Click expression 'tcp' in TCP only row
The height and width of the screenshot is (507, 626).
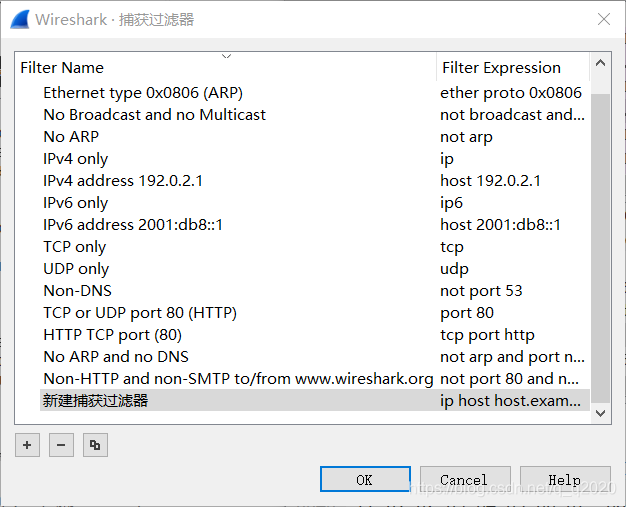tap(452, 246)
